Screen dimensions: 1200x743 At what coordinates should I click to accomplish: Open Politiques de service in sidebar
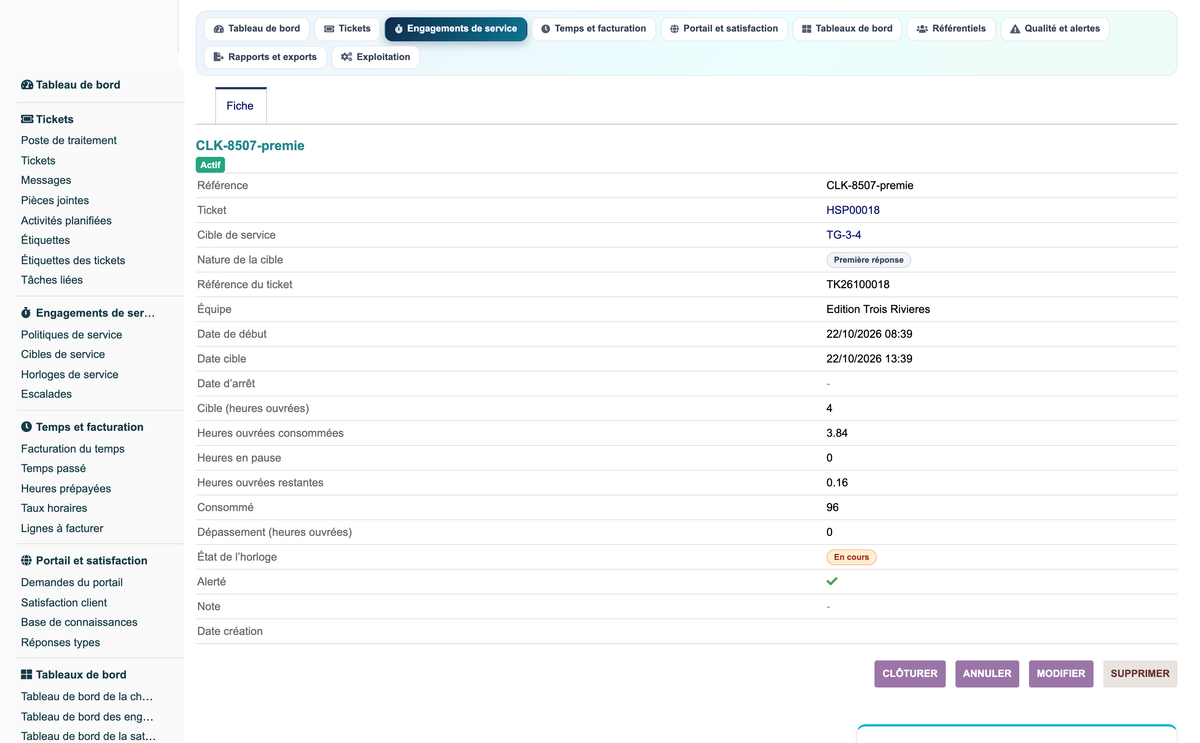coord(72,335)
